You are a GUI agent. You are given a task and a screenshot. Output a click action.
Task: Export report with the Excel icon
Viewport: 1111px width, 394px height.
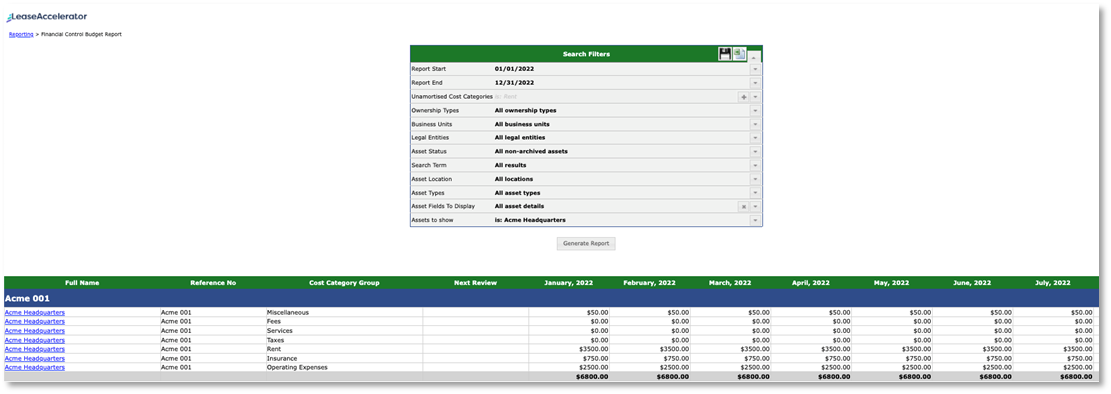coord(740,54)
